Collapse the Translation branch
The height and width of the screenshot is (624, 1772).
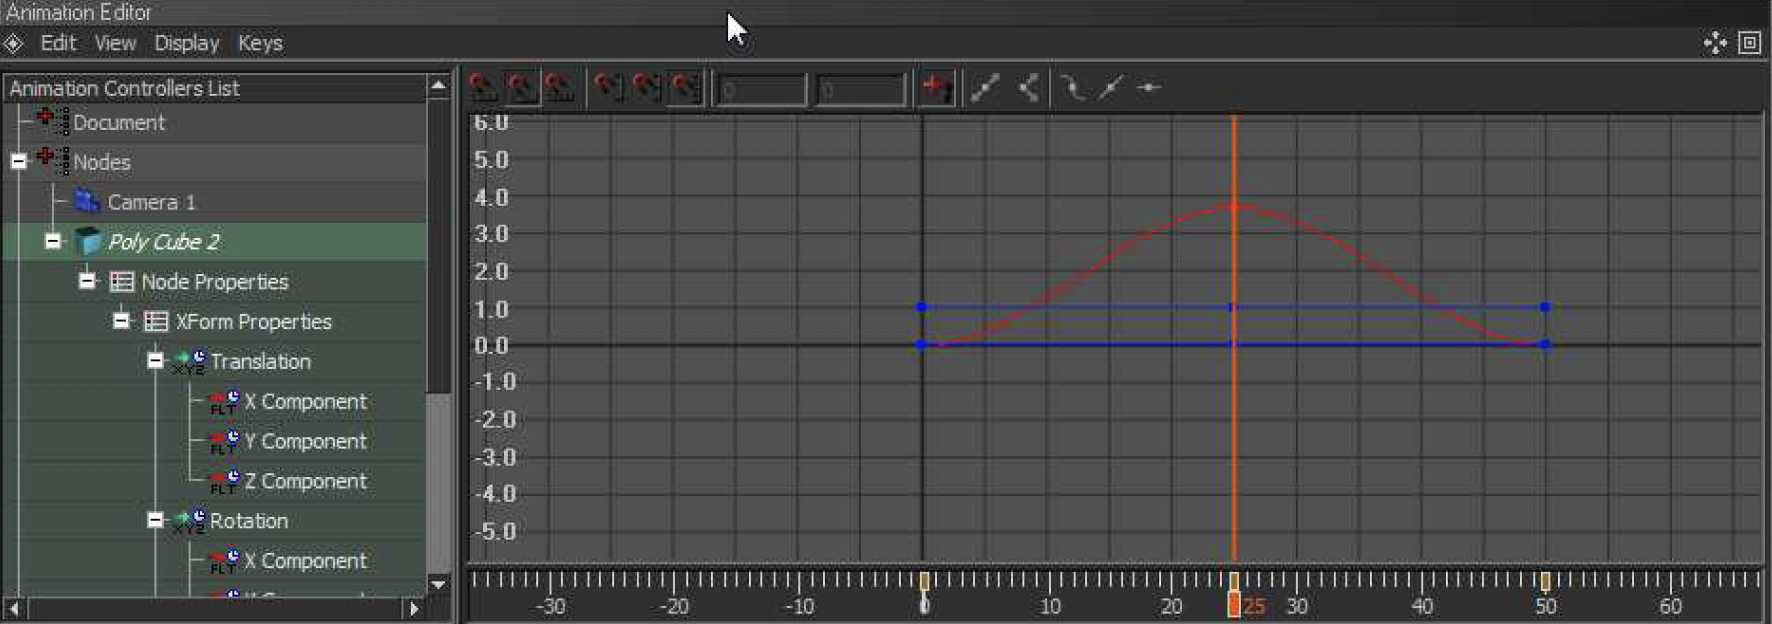pyautogui.click(x=155, y=360)
